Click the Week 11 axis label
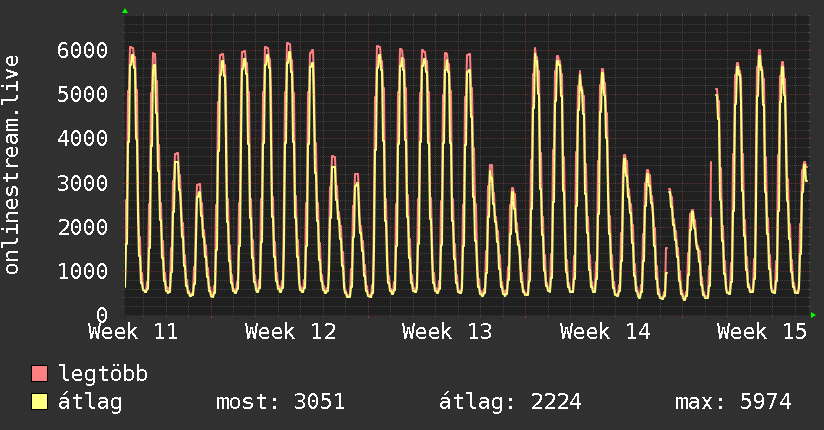Screen dimensions: 824x430 tap(133, 332)
